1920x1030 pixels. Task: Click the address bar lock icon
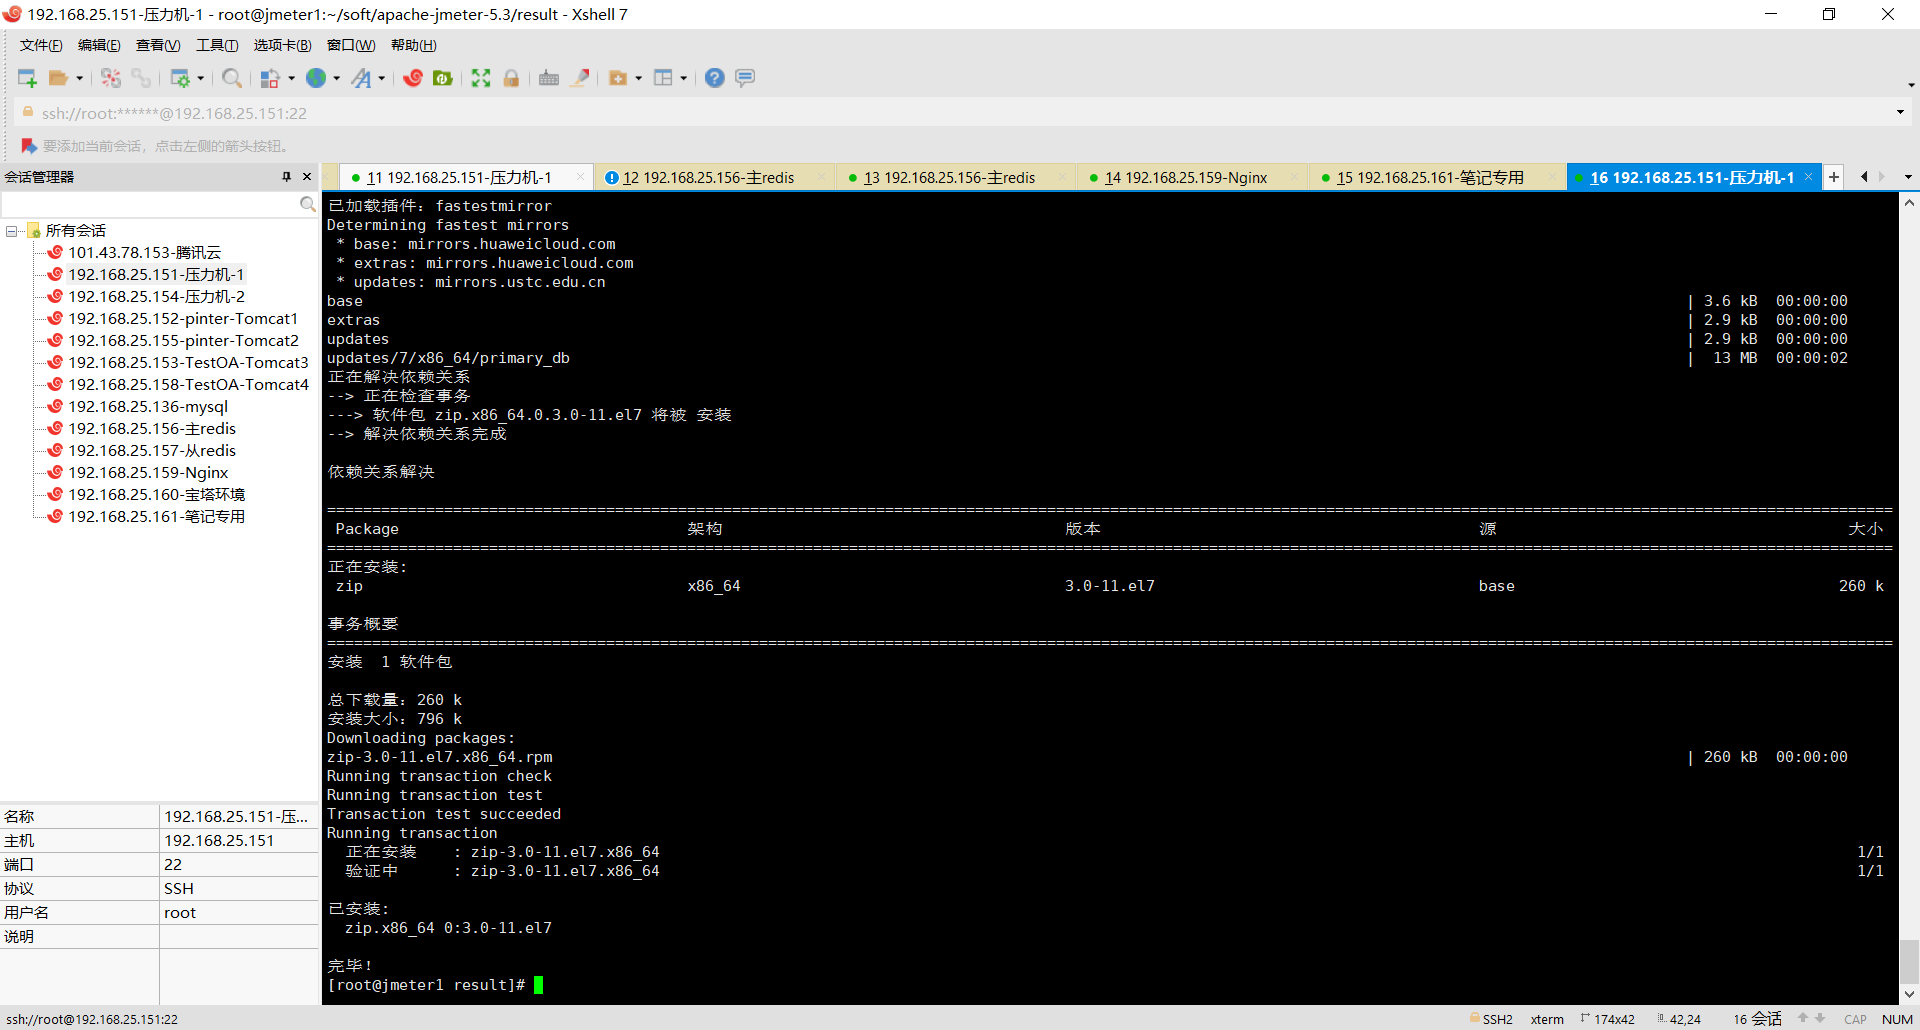pyautogui.click(x=28, y=112)
